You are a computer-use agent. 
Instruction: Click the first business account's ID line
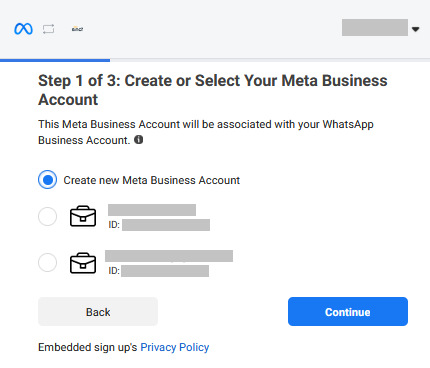pyautogui.click(x=159, y=225)
